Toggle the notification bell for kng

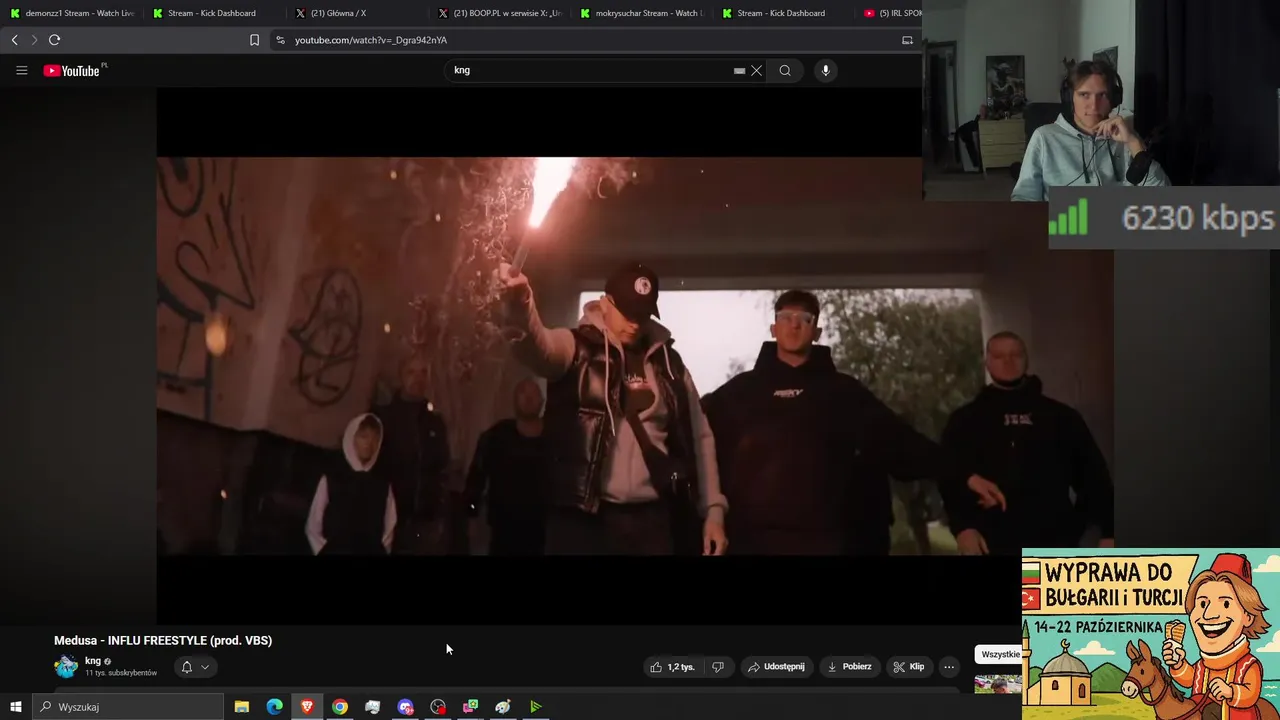pos(186,667)
